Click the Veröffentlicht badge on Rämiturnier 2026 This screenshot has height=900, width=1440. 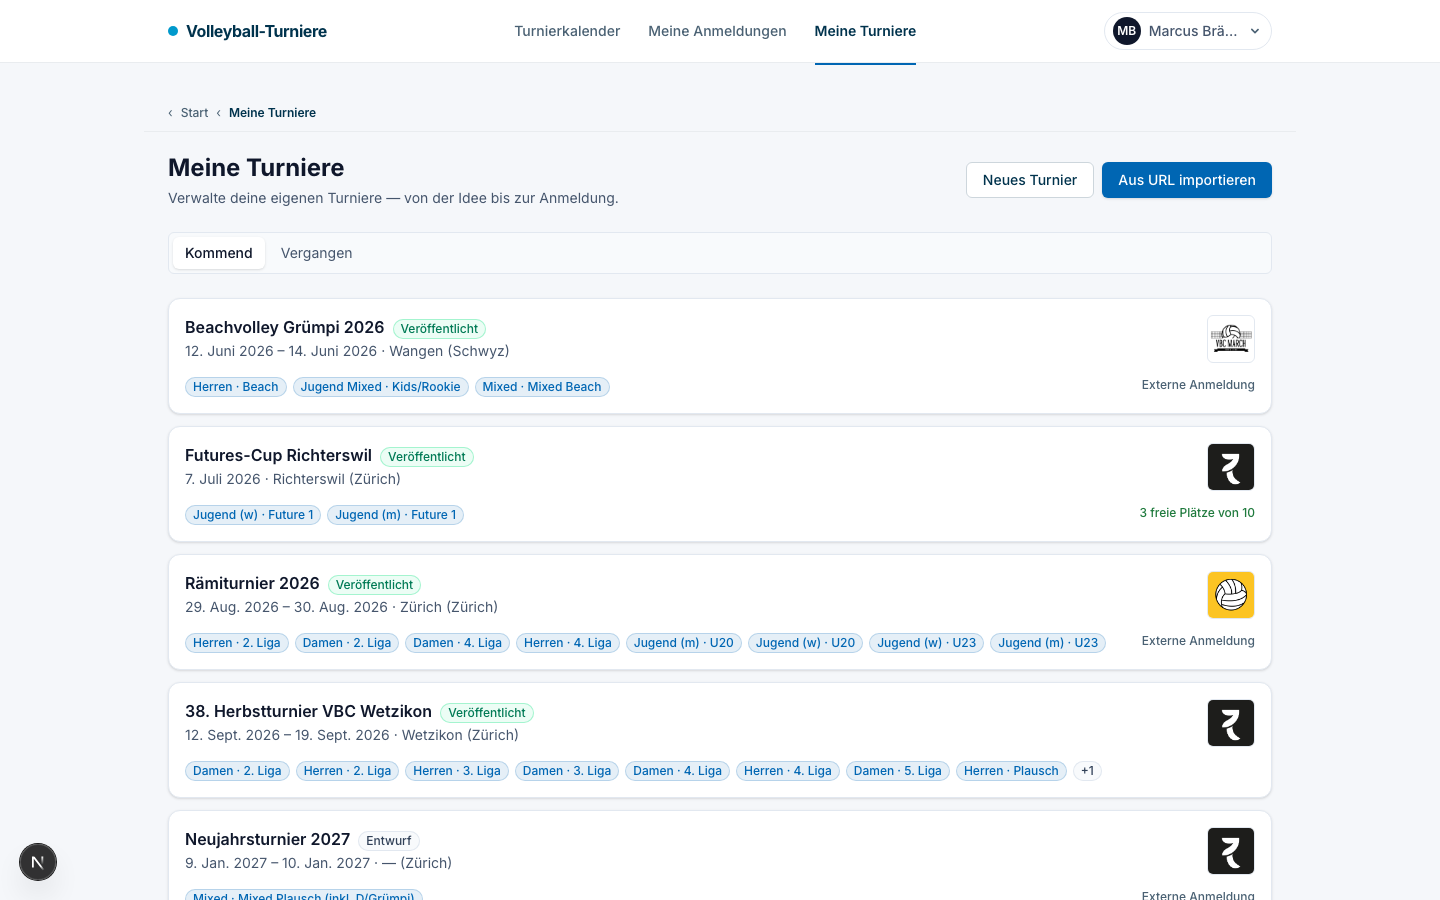coord(374,585)
